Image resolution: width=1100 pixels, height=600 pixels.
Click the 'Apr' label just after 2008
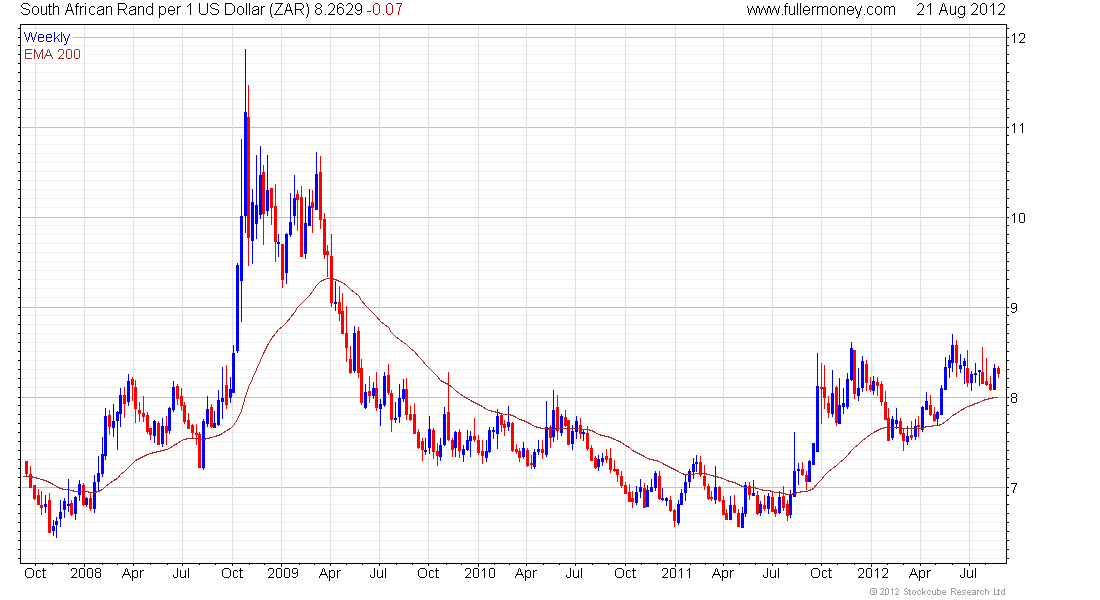pyautogui.click(x=133, y=573)
